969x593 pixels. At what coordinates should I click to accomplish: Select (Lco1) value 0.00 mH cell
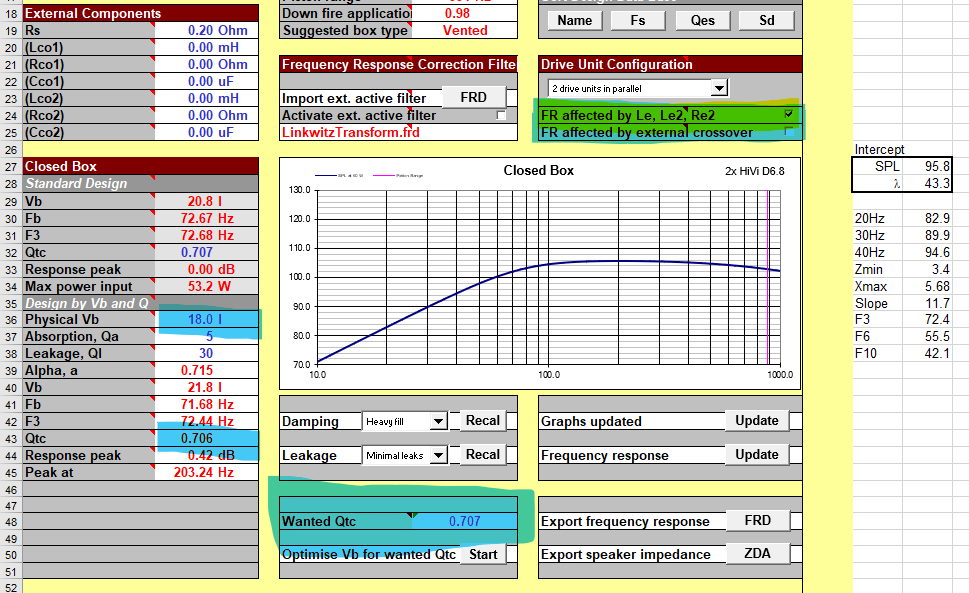(206, 48)
